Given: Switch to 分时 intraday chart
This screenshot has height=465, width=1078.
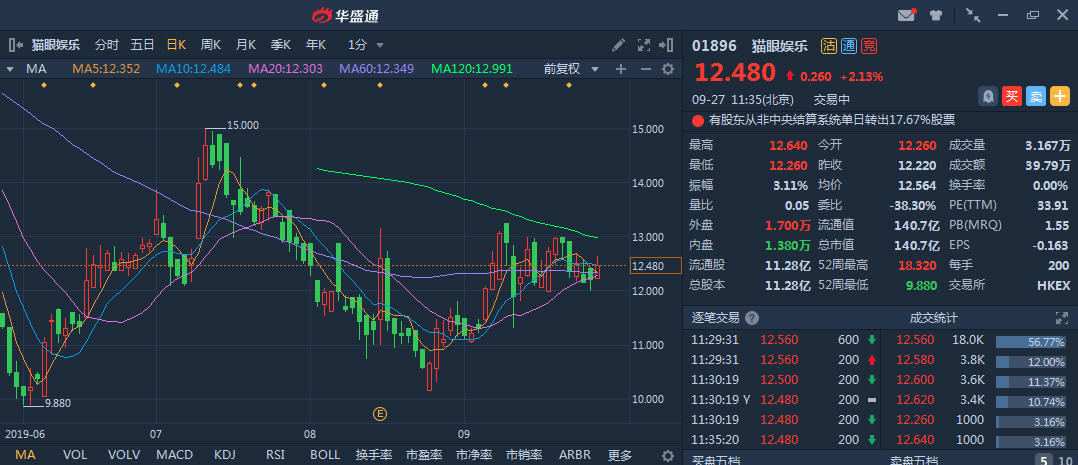Looking at the screenshot, I should (x=107, y=45).
